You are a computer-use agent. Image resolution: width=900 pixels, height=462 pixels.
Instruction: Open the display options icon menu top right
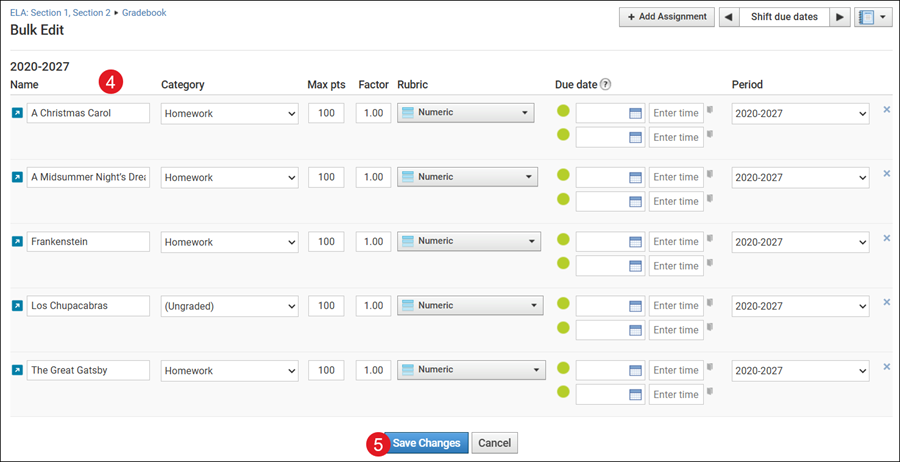click(x=873, y=17)
